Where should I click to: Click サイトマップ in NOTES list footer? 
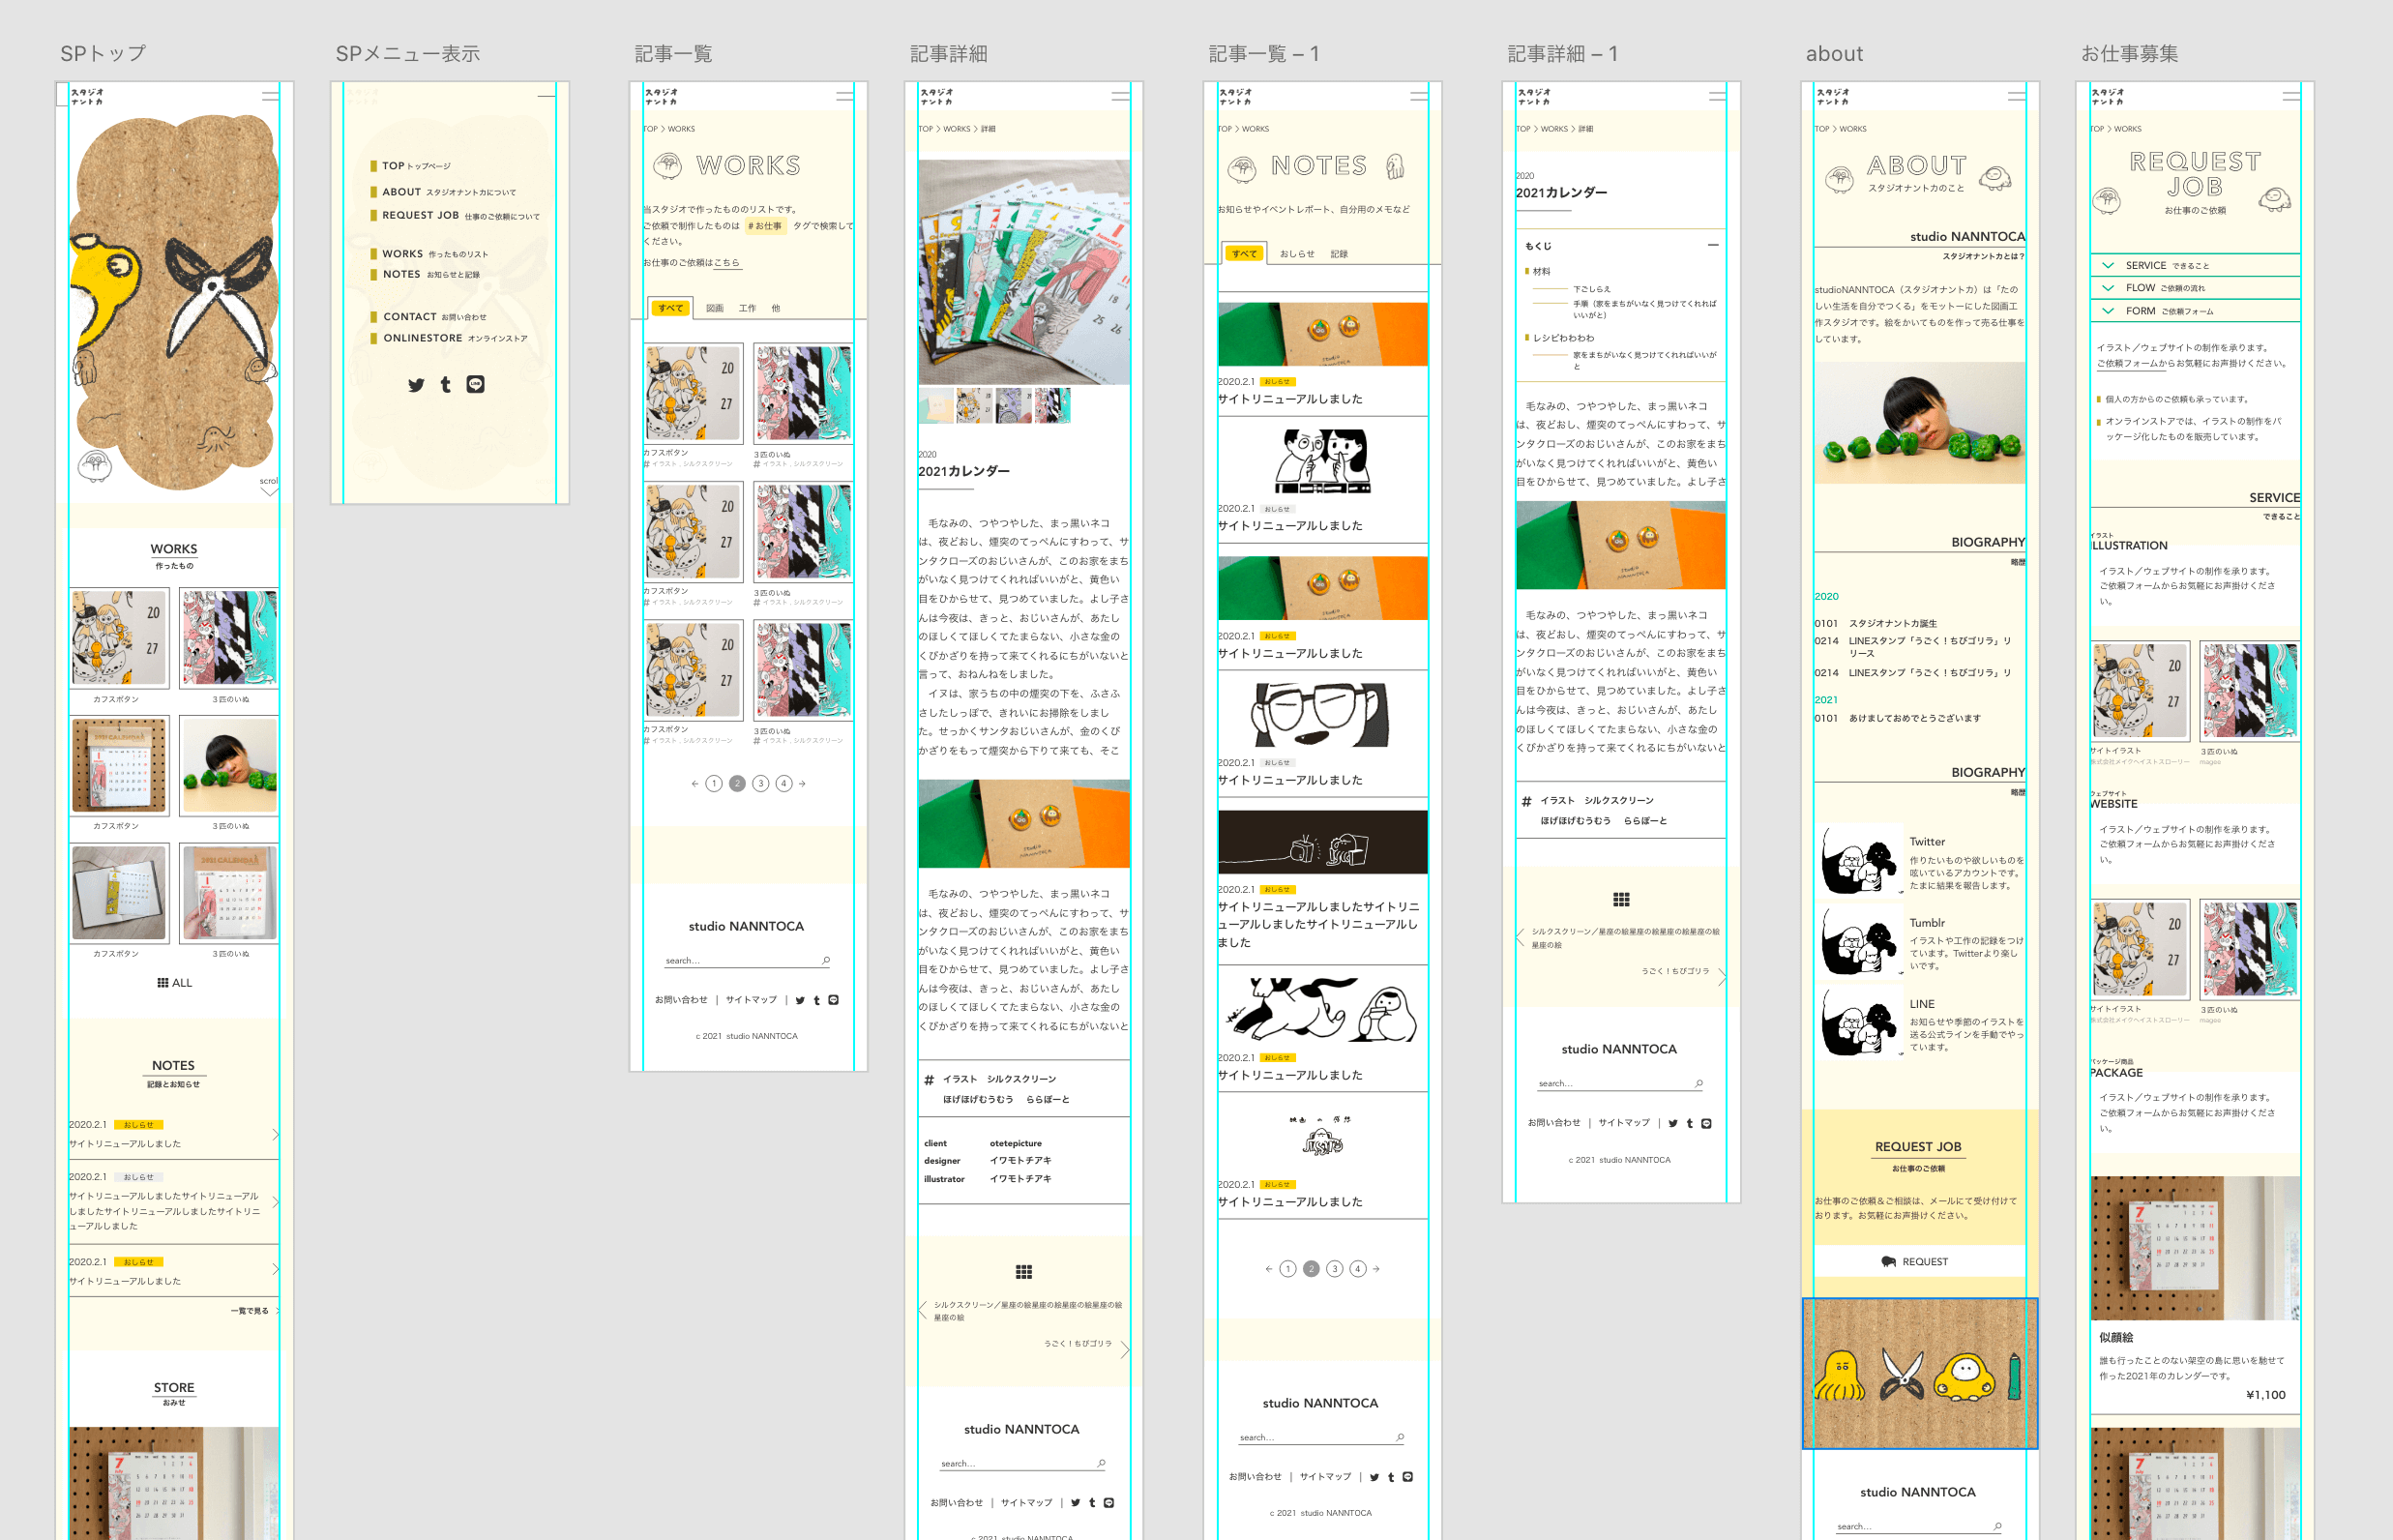1325,1477
